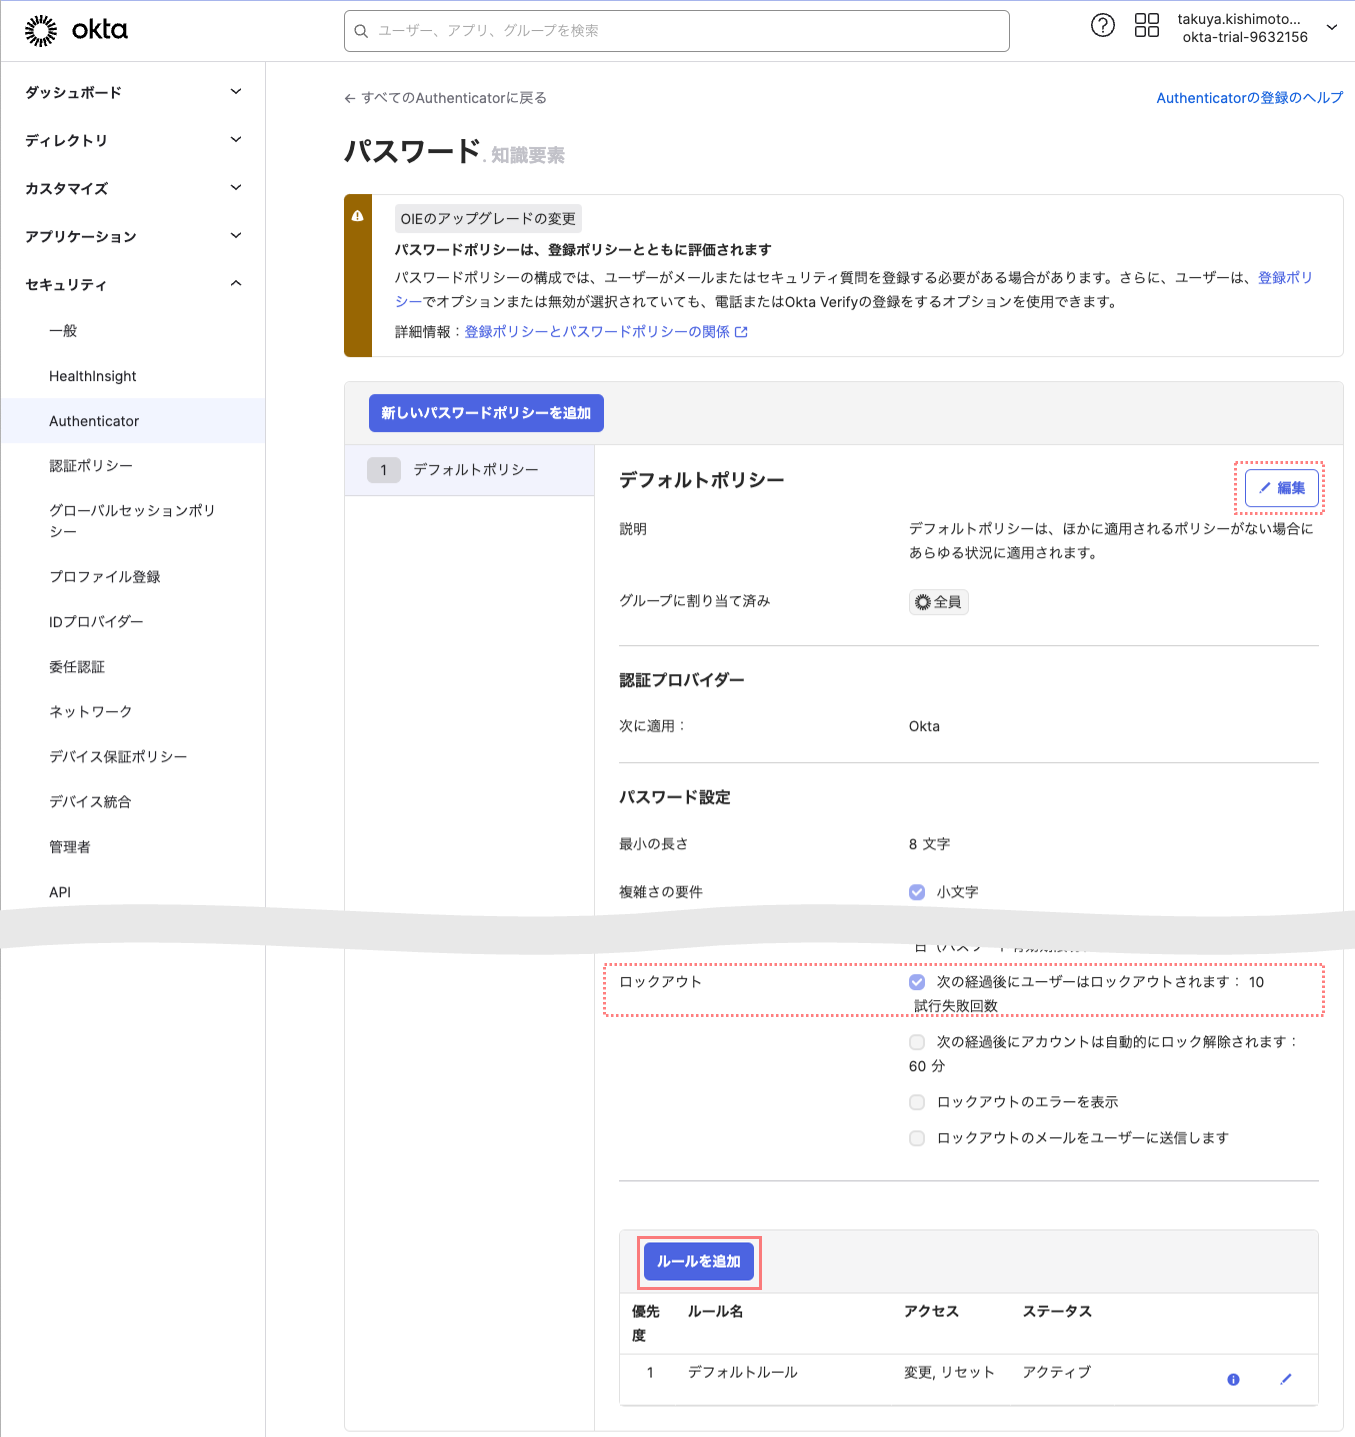The image size is (1355, 1437).
Task: Open the external link icon beside 登録ポリシーとパスワードポリシーの関係
Action: pos(740,331)
